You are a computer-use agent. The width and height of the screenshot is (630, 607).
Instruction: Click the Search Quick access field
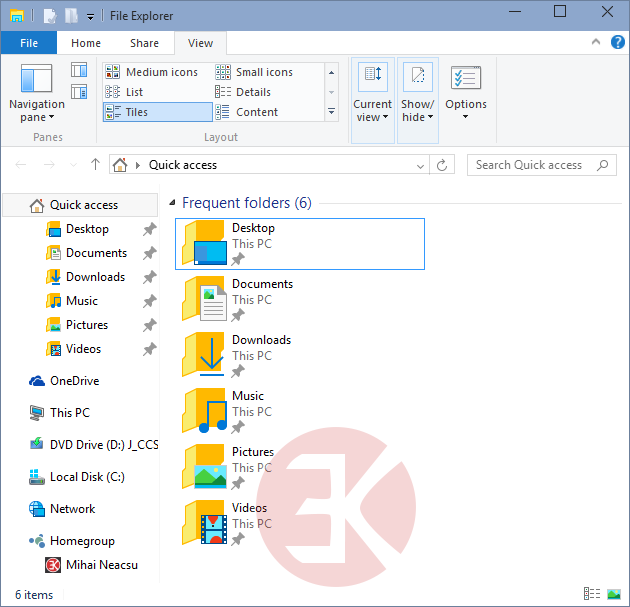(x=542, y=165)
